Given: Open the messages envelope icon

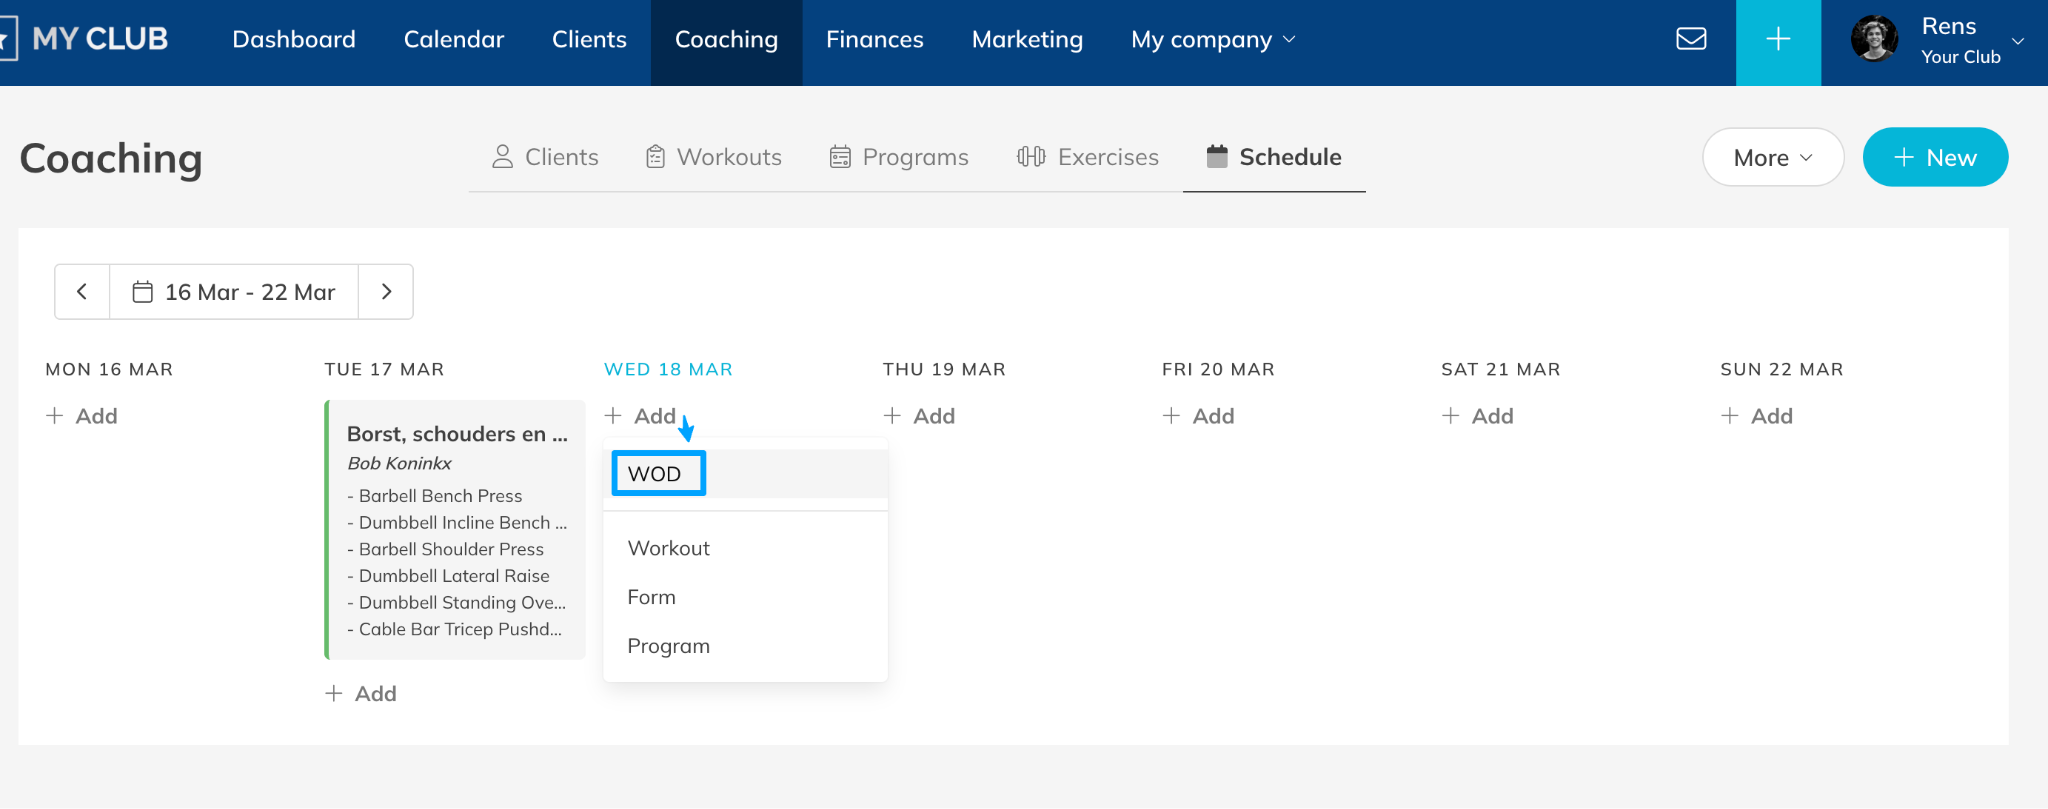Looking at the screenshot, I should coord(1691,39).
